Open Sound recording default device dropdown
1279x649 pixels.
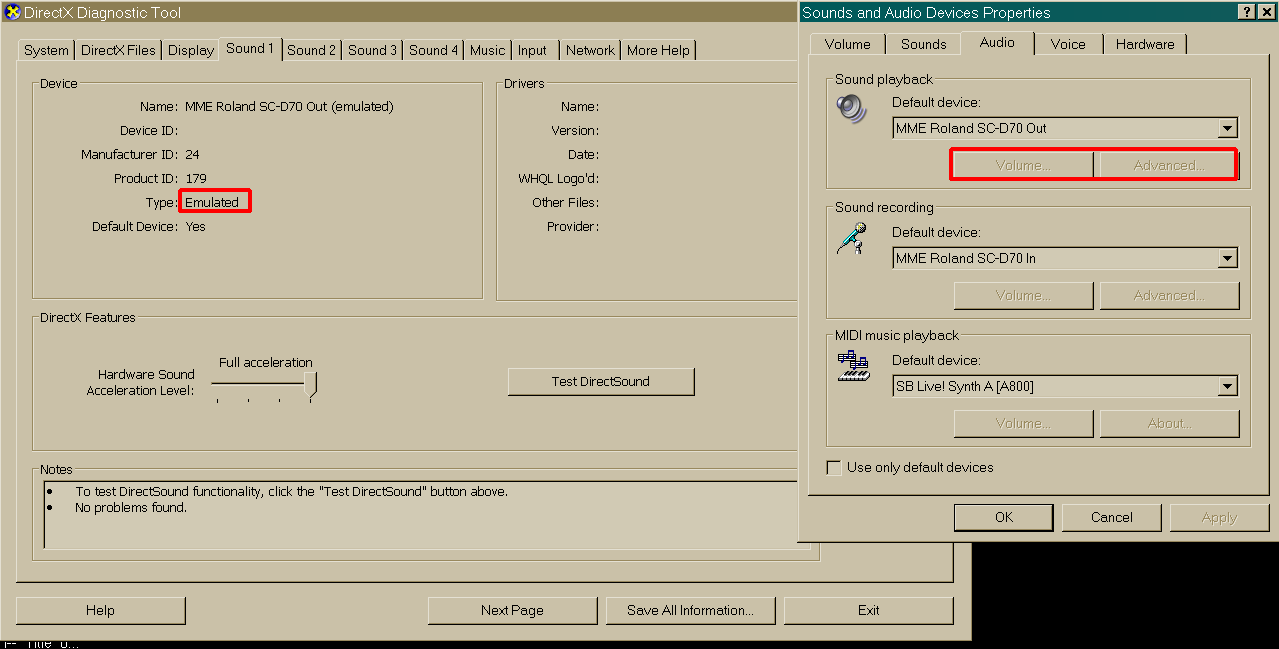1227,258
